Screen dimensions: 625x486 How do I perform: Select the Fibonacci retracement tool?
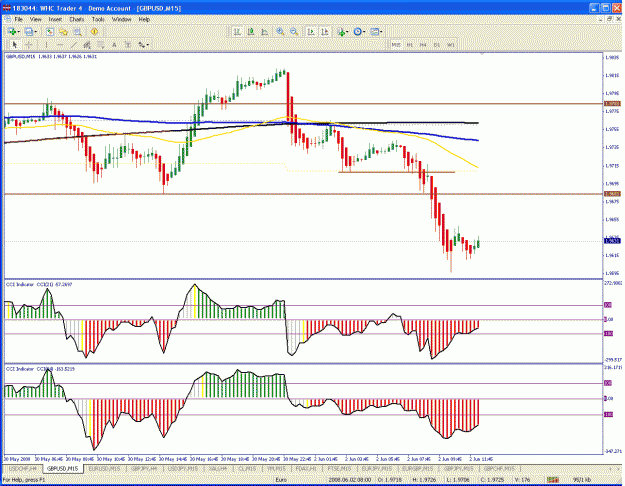pyautogui.click(x=100, y=45)
